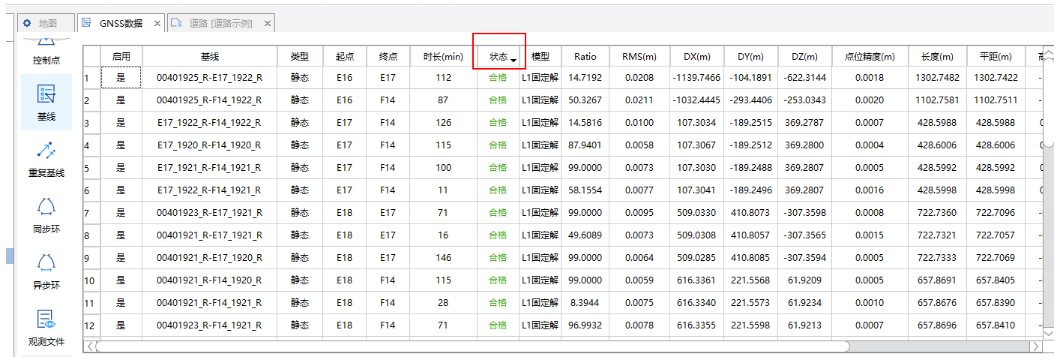Sort by the Ratio column header
Screen dimensions: 1060x360
[x=585, y=57]
